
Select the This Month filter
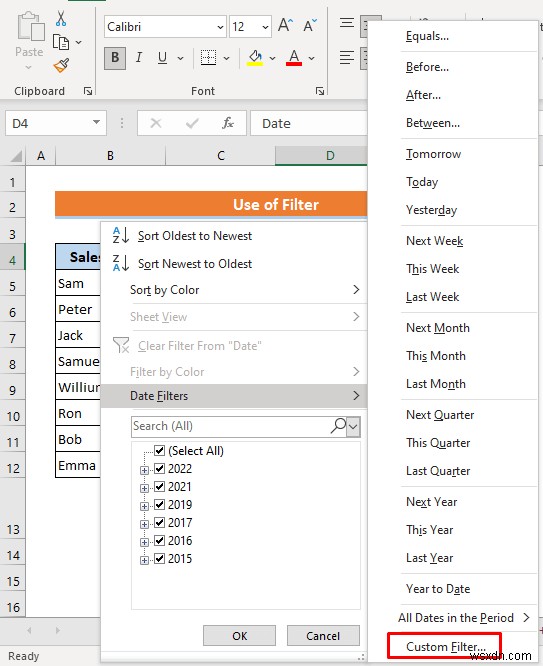click(436, 356)
